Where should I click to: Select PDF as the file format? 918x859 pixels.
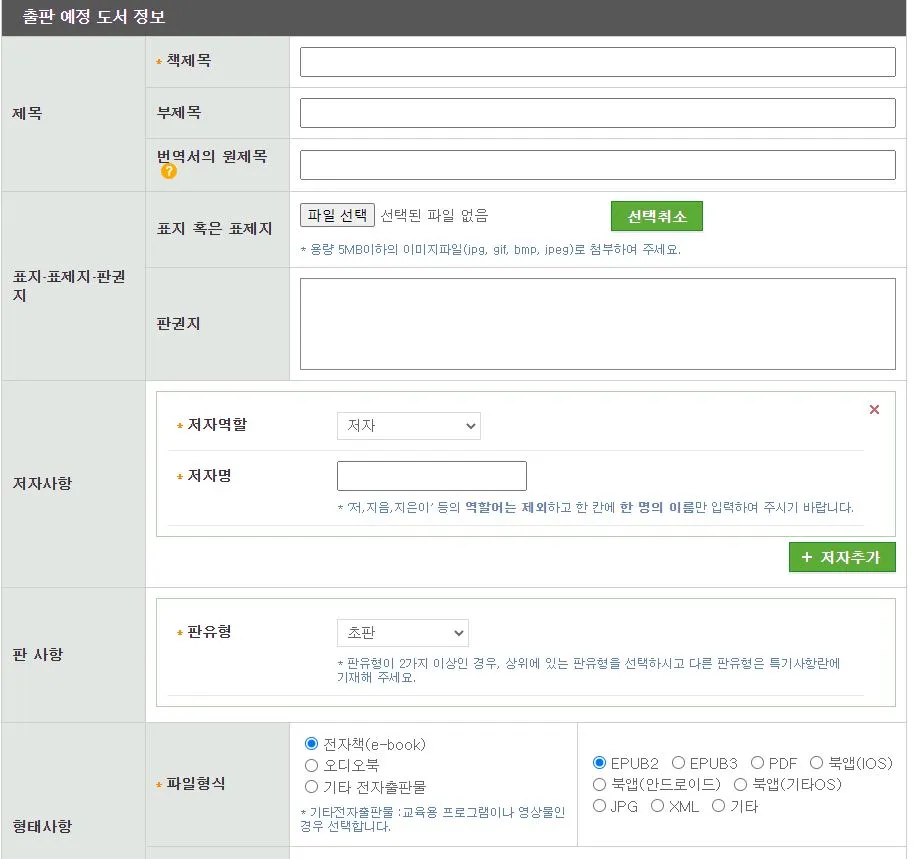point(759,763)
